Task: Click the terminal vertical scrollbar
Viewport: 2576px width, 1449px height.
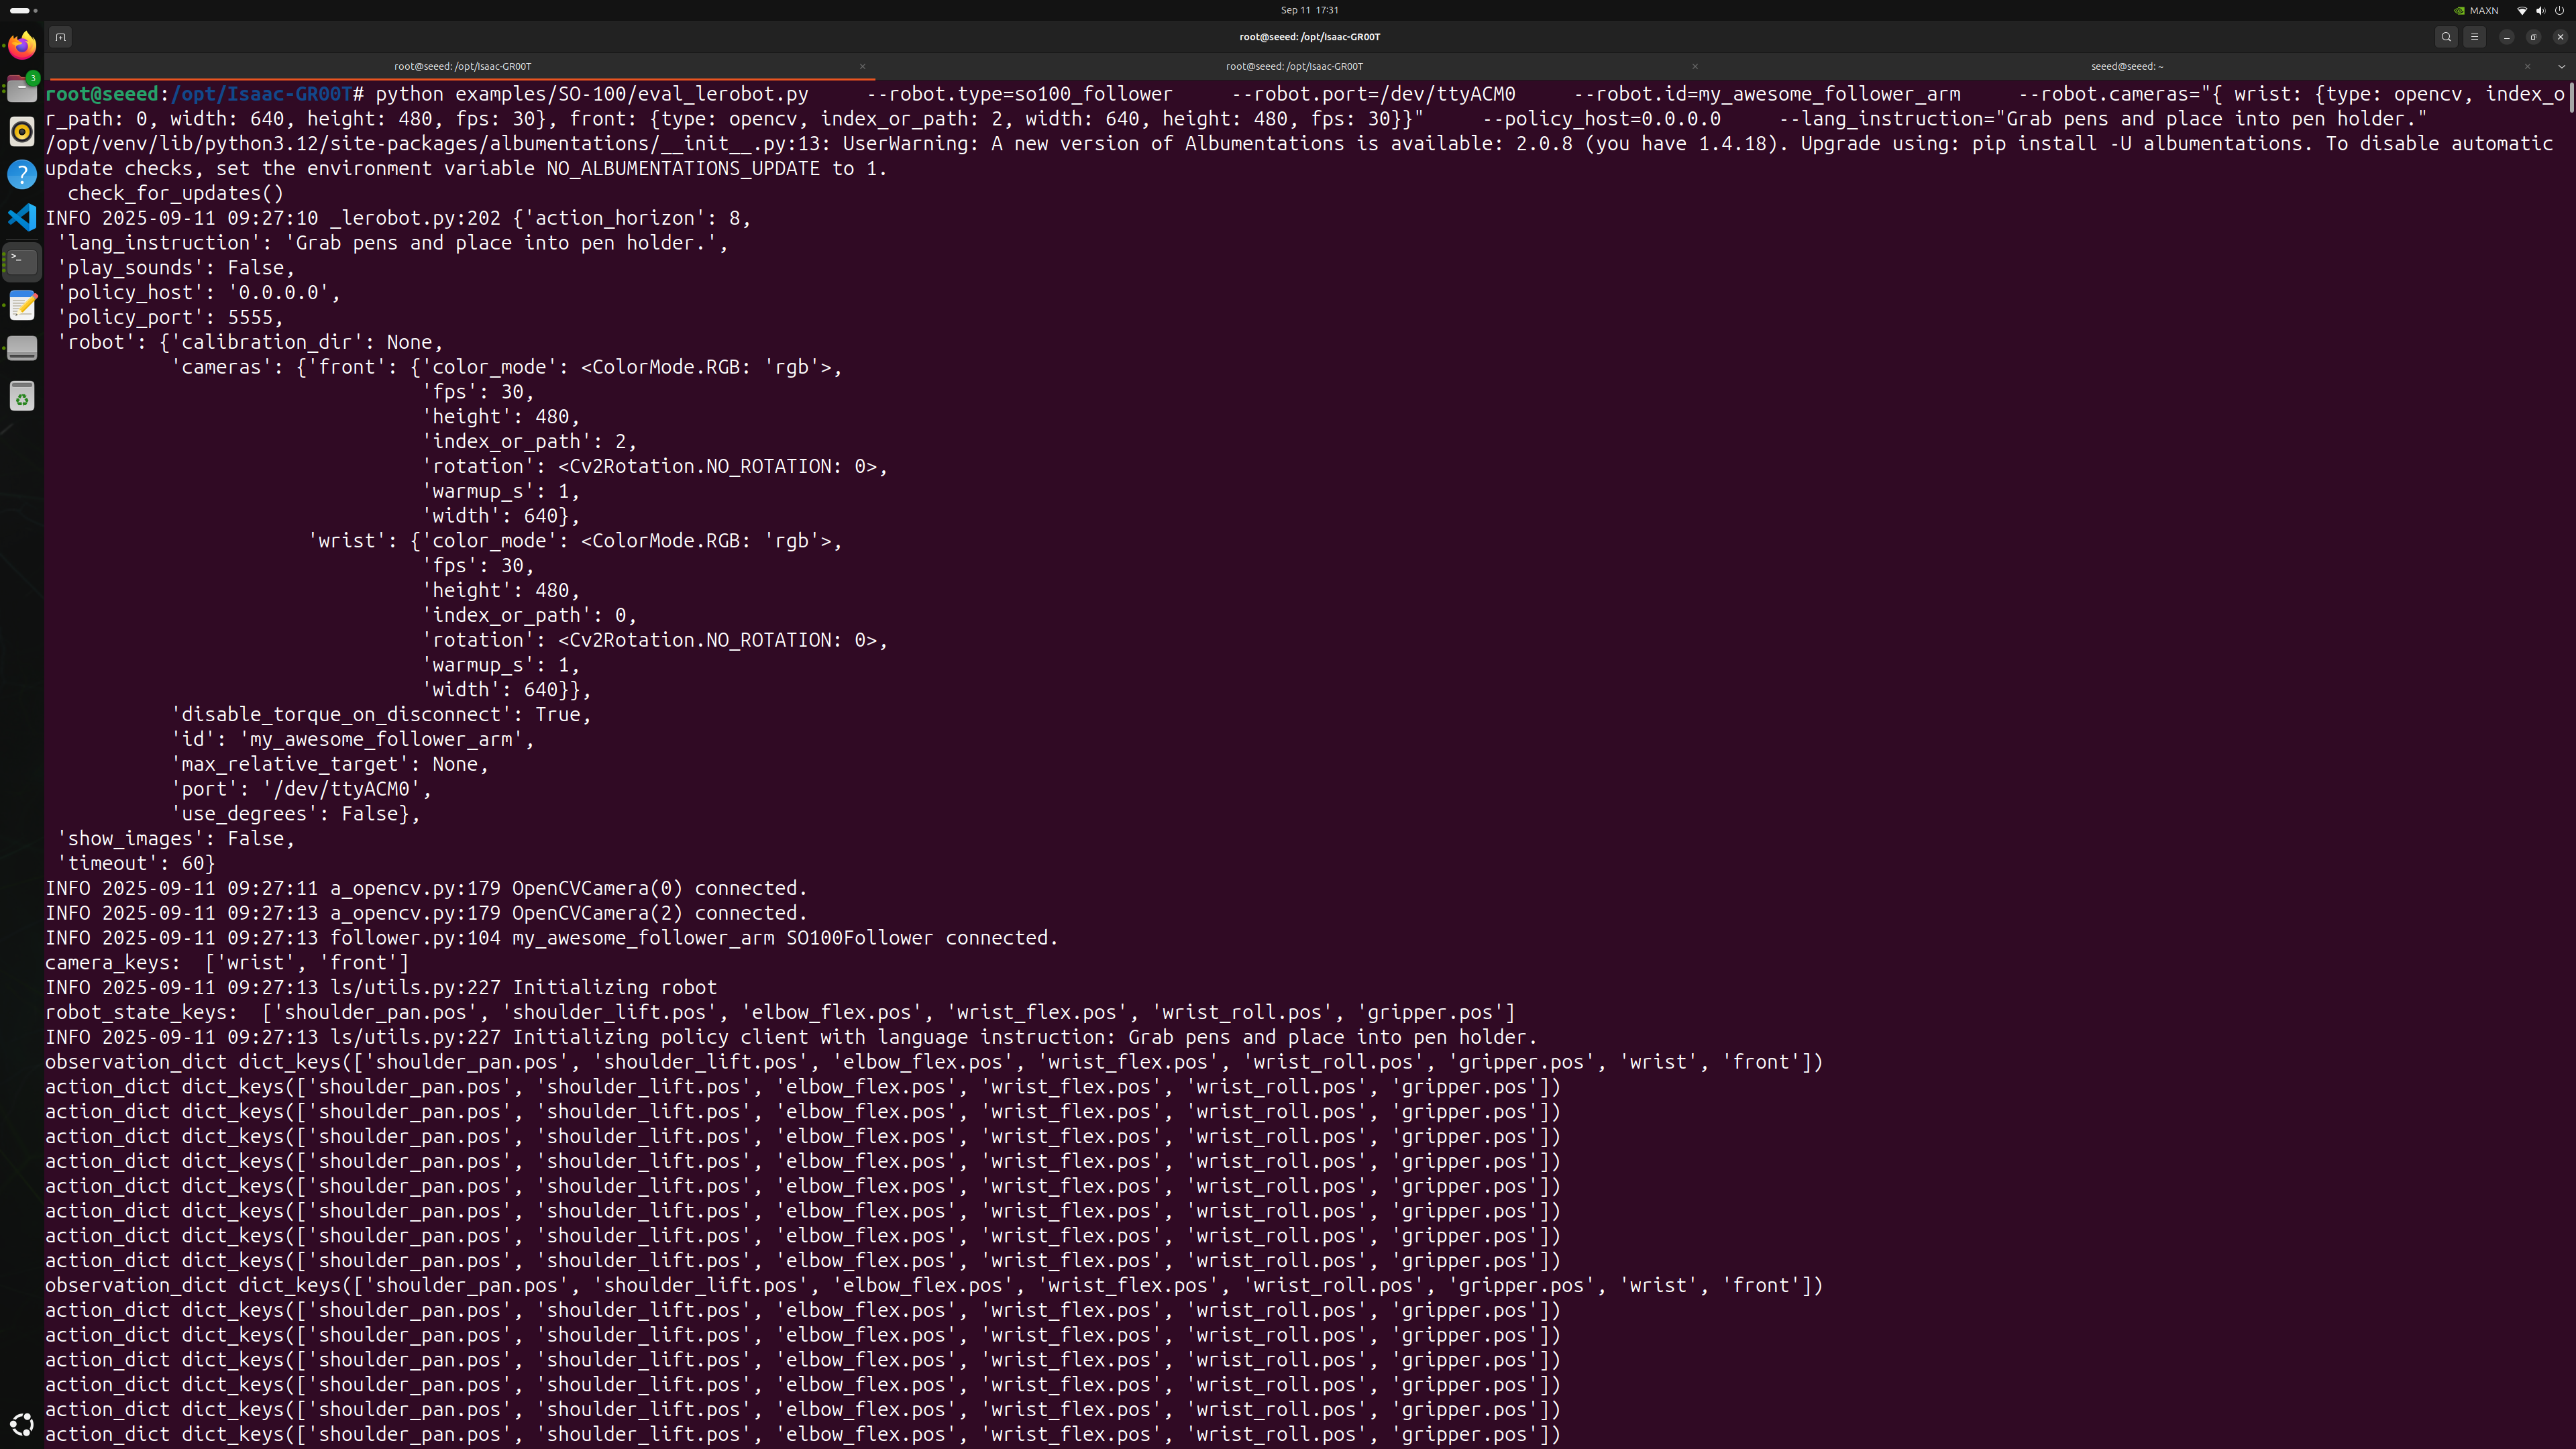Action: [x=2571, y=98]
